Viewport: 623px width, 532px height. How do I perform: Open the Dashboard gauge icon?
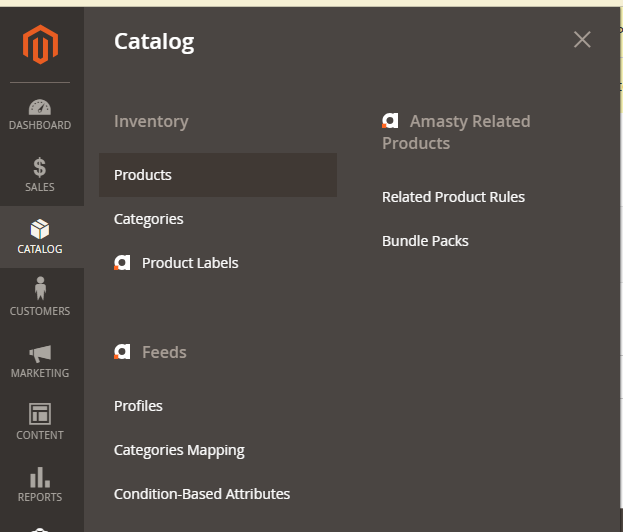click(40, 107)
